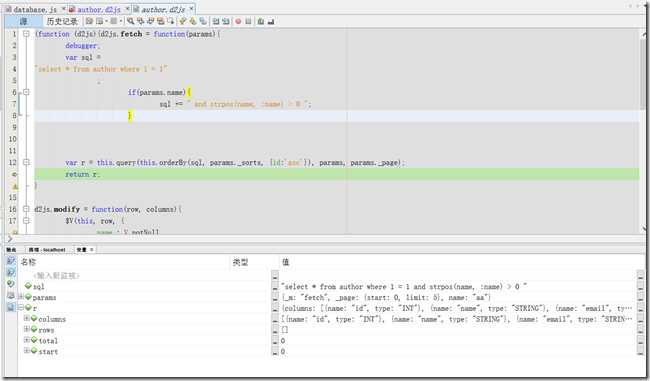Toggle Highlight Search icon

[x=160, y=21]
